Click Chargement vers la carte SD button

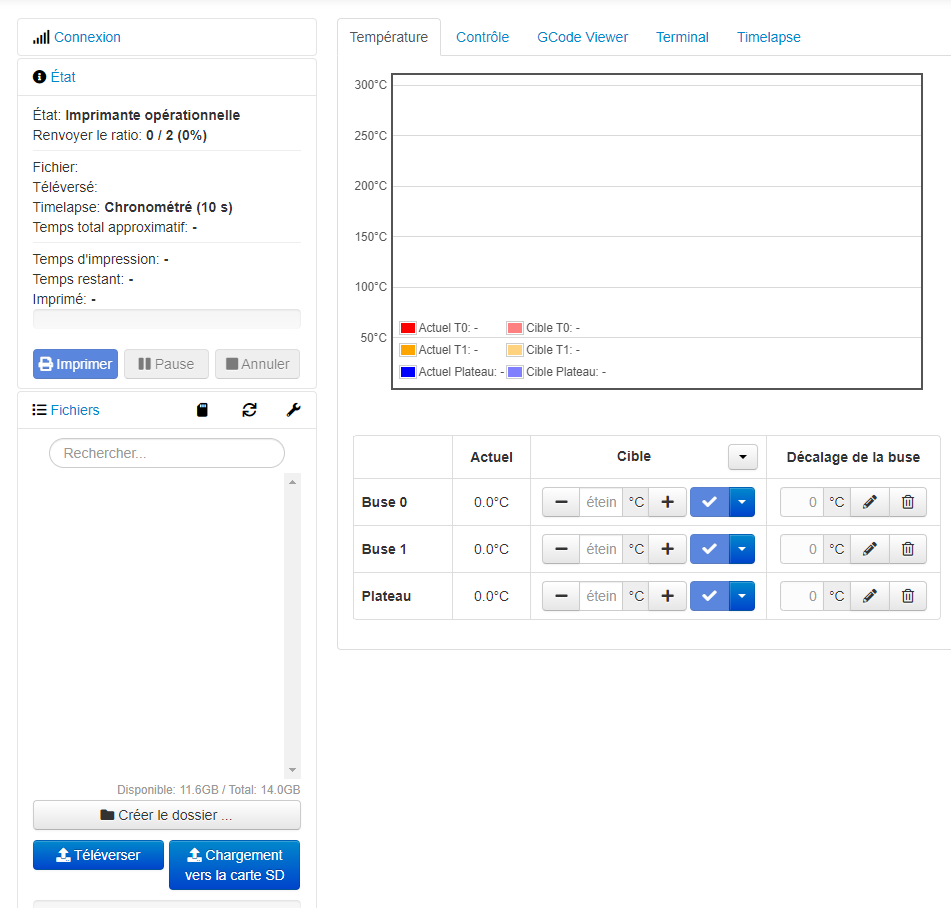point(234,865)
